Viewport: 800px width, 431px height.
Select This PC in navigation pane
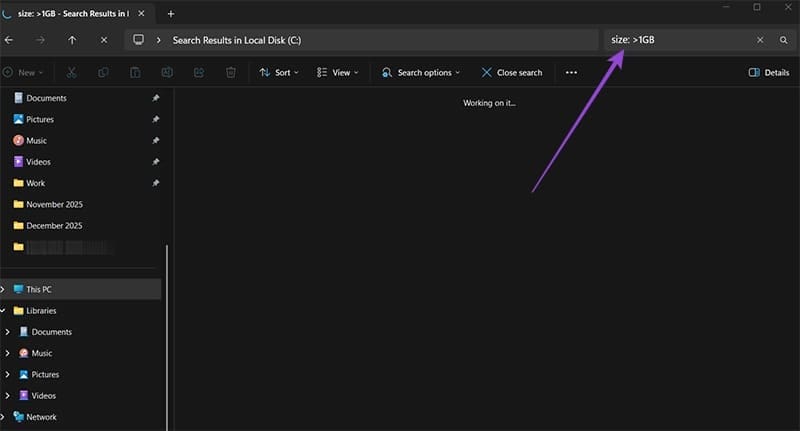[x=39, y=289]
